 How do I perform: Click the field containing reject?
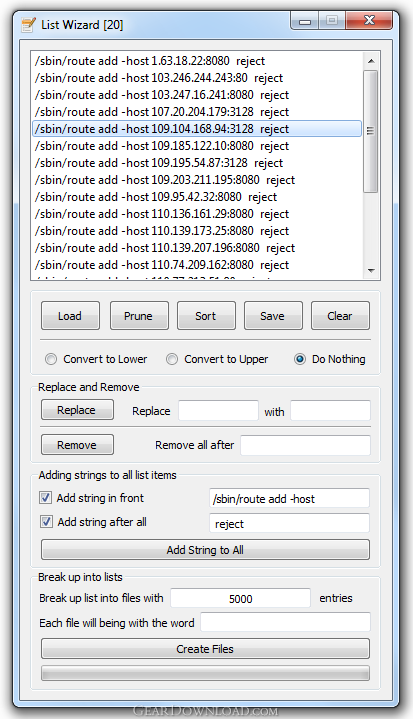tap(289, 523)
